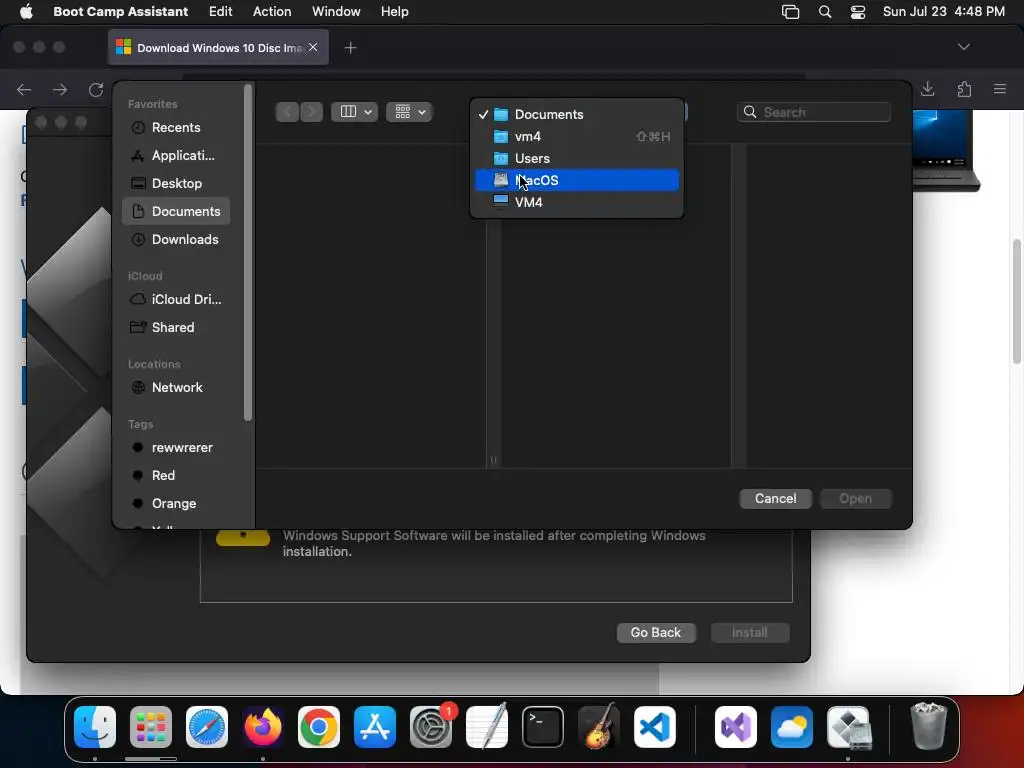Click the Install button in Boot Camp
The image size is (1024, 768).
(750, 632)
